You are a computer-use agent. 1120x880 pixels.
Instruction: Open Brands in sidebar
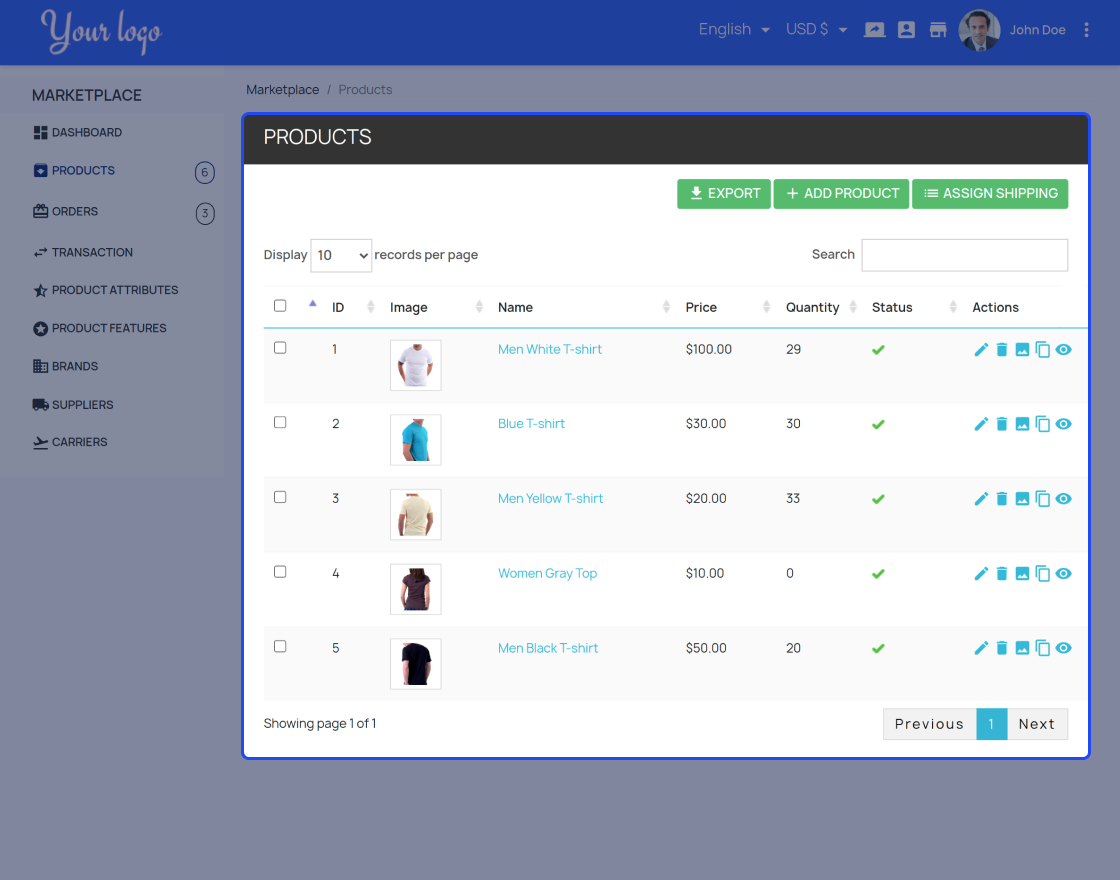coord(66,366)
